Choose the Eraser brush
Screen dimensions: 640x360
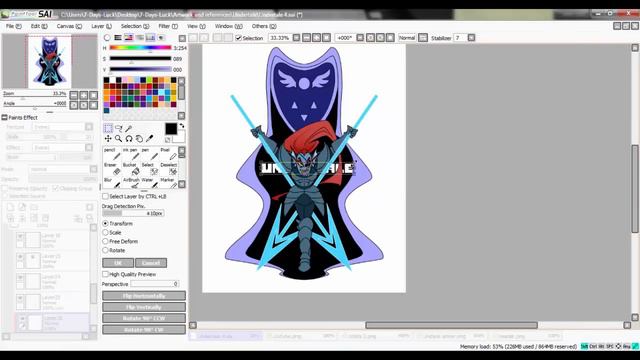pyautogui.click(x=111, y=169)
